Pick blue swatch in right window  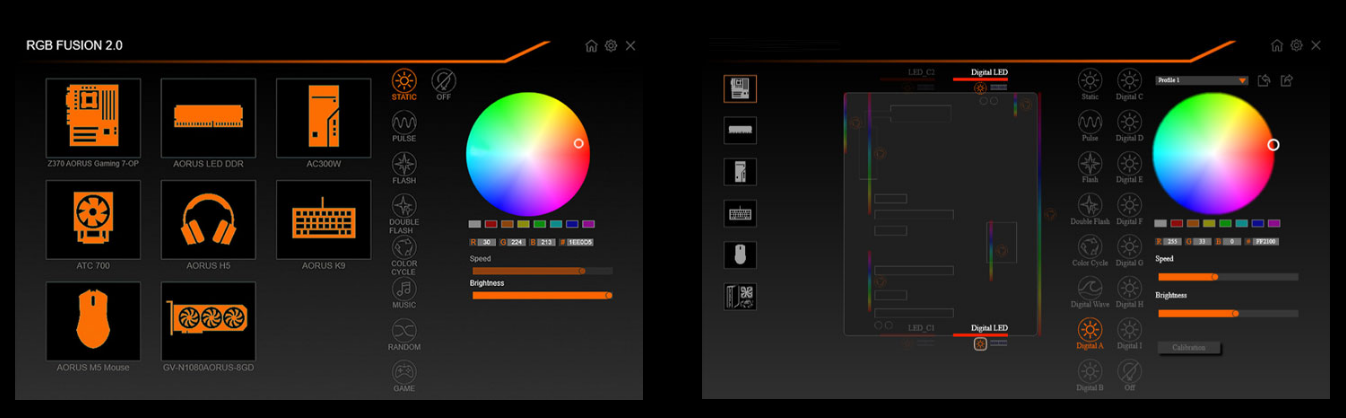point(1258,223)
